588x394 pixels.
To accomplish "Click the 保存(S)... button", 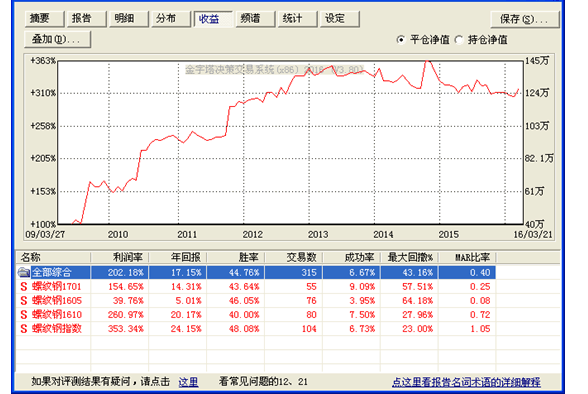I will click(x=525, y=19).
